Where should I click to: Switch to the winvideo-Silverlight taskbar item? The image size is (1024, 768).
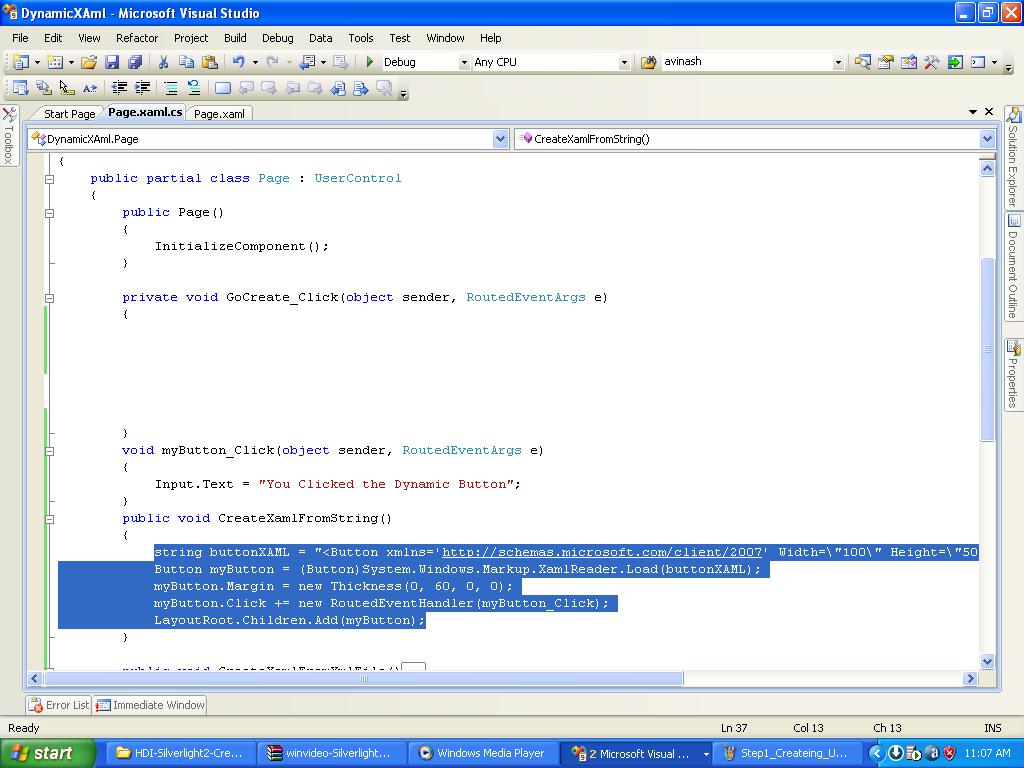(x=331, y=753)
